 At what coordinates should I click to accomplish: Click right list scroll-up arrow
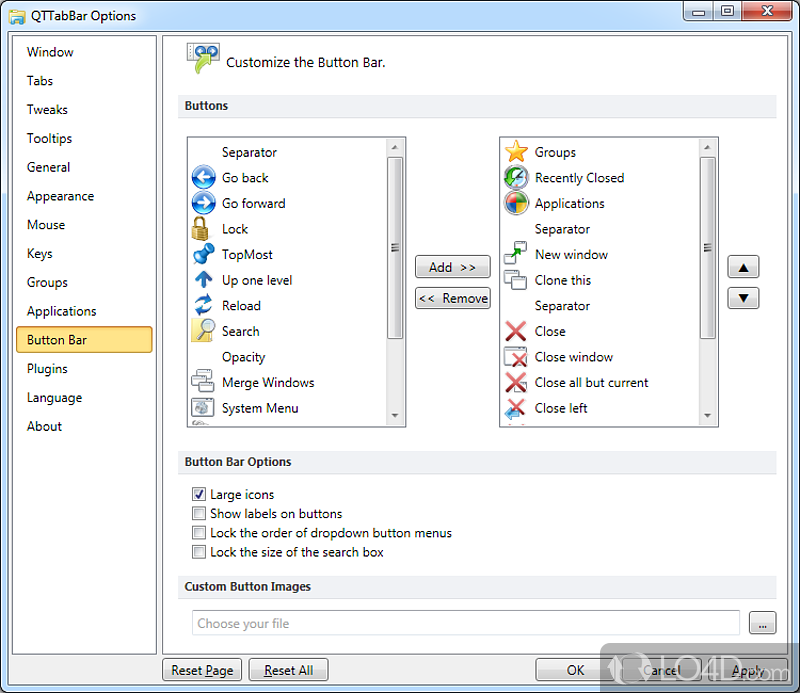707,147
